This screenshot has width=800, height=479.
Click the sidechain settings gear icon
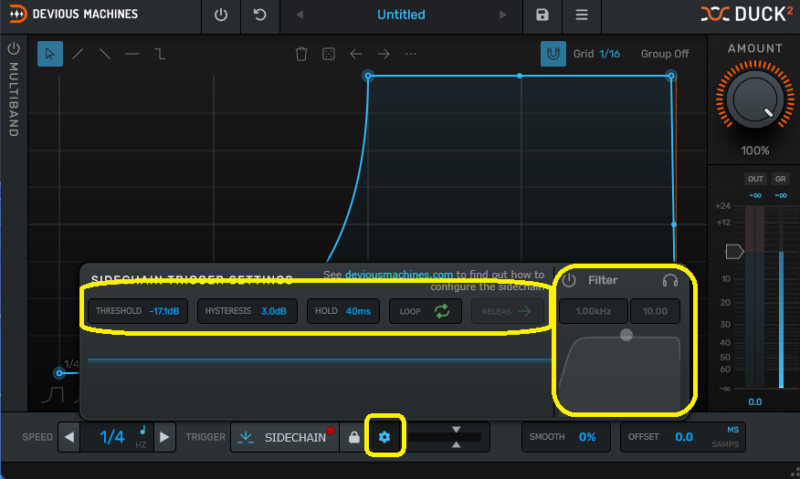384,437
